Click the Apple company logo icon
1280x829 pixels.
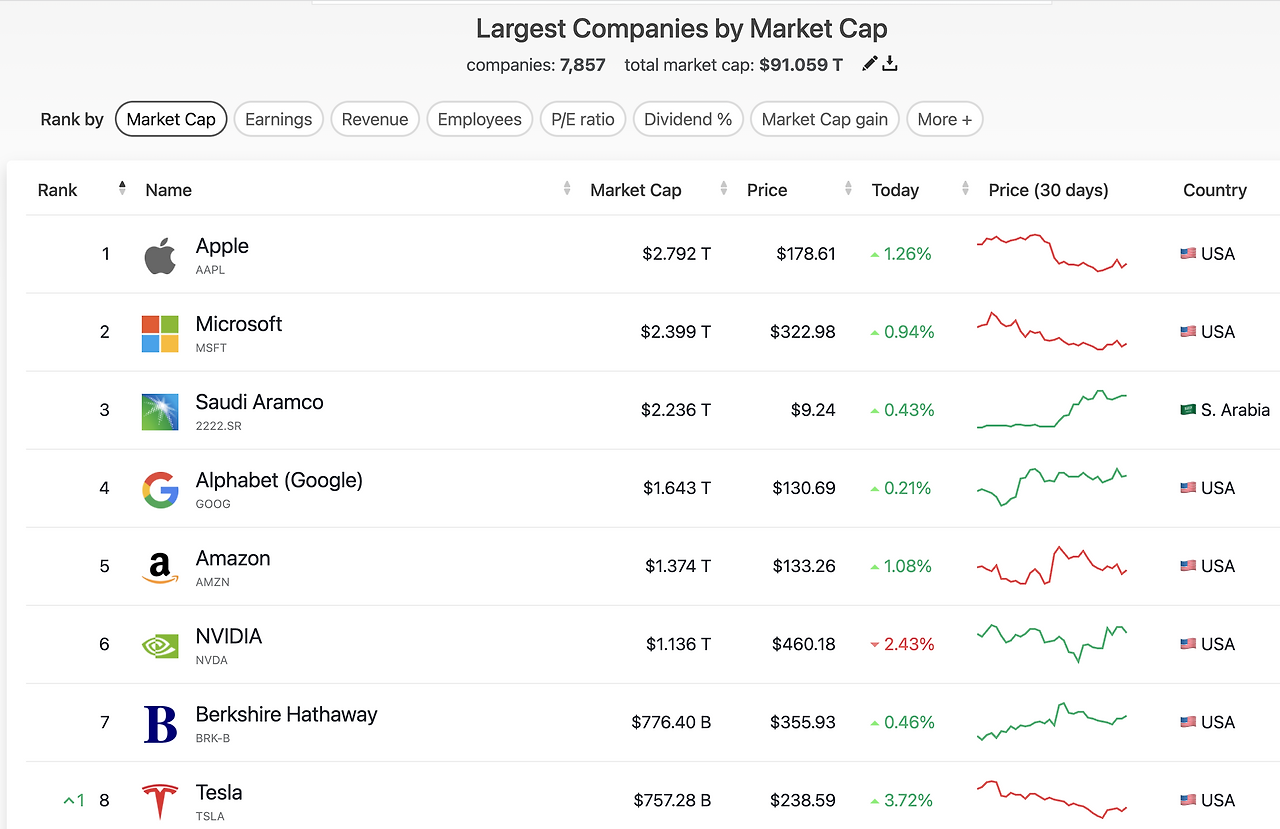(x=160, y=256)
